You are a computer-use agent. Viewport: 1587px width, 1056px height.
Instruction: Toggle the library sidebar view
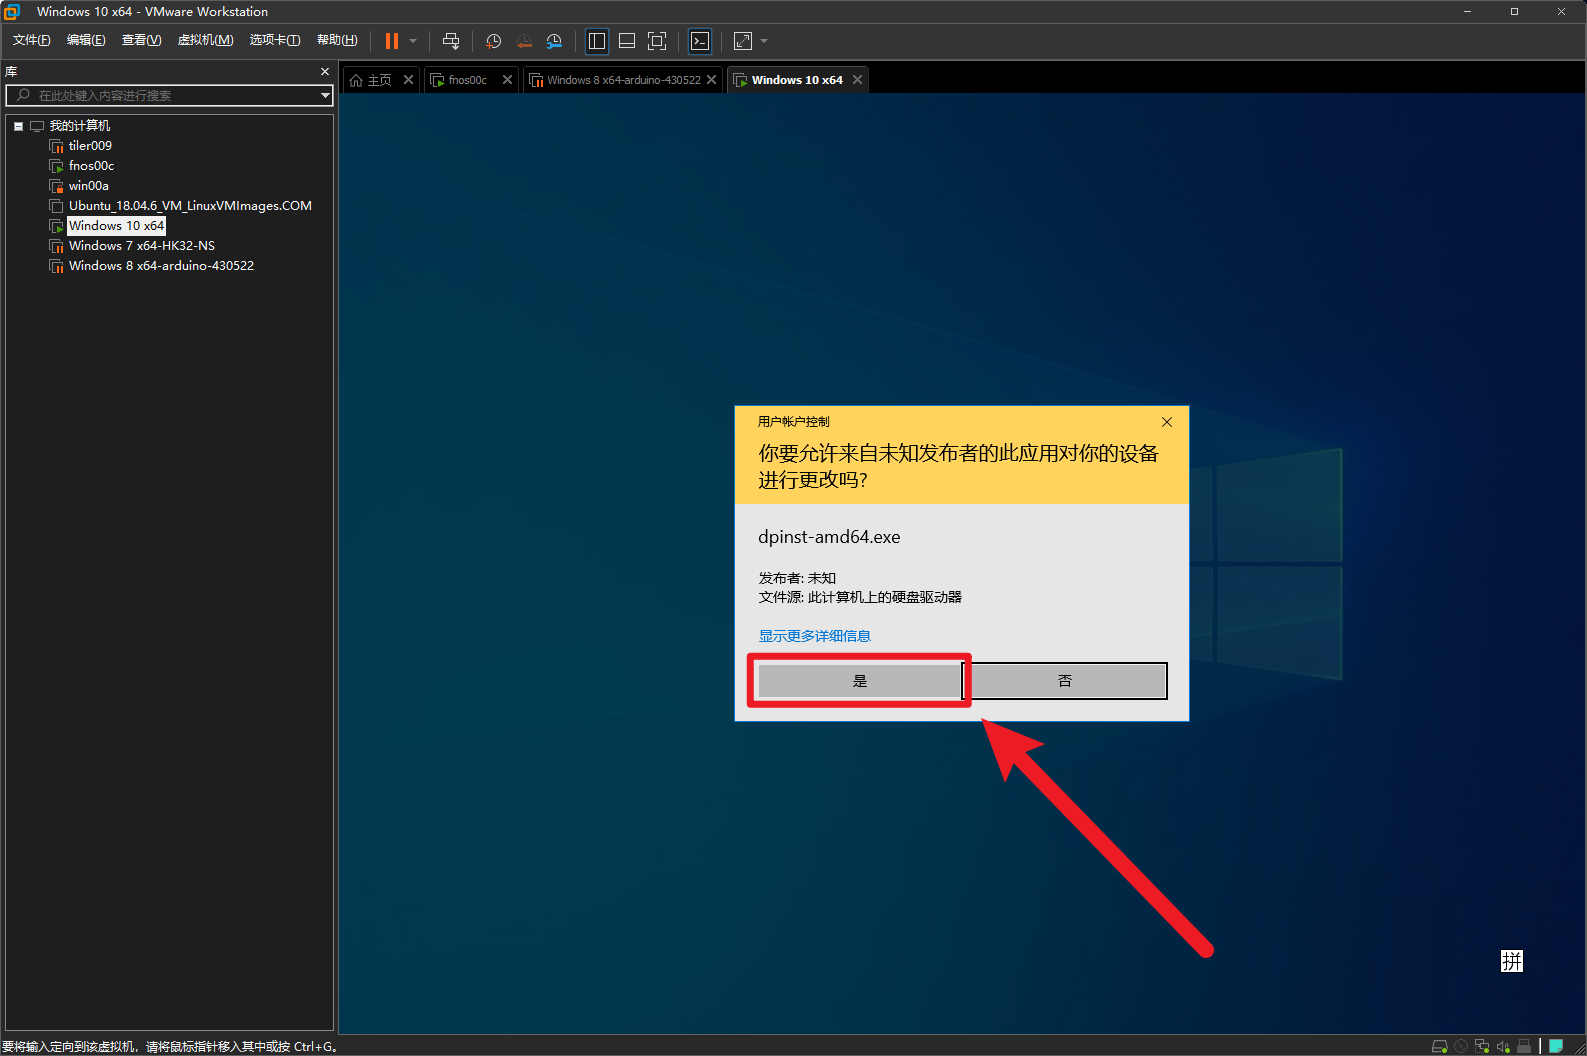click(x=597, y=41)
